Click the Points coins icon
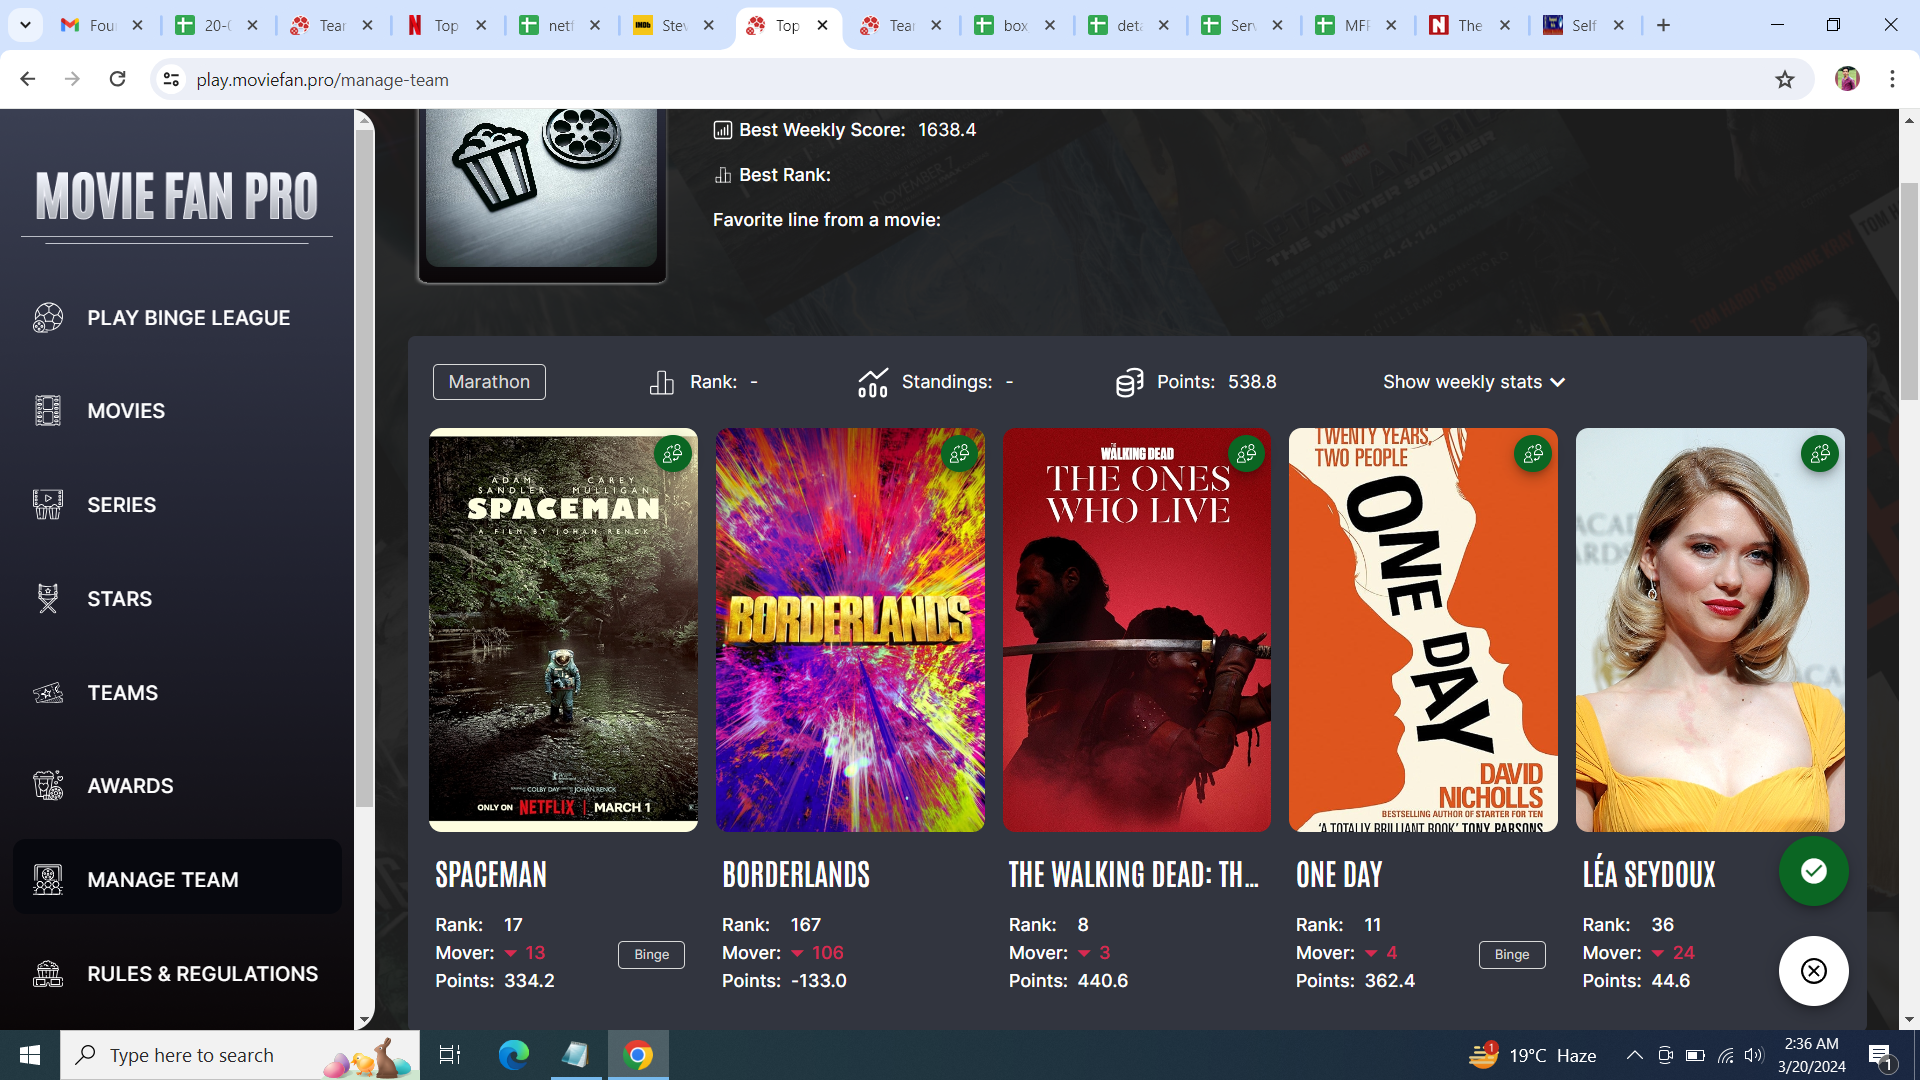Image resolution: width=1920 pixels, height=1080 pixels. click(1129, 382)
